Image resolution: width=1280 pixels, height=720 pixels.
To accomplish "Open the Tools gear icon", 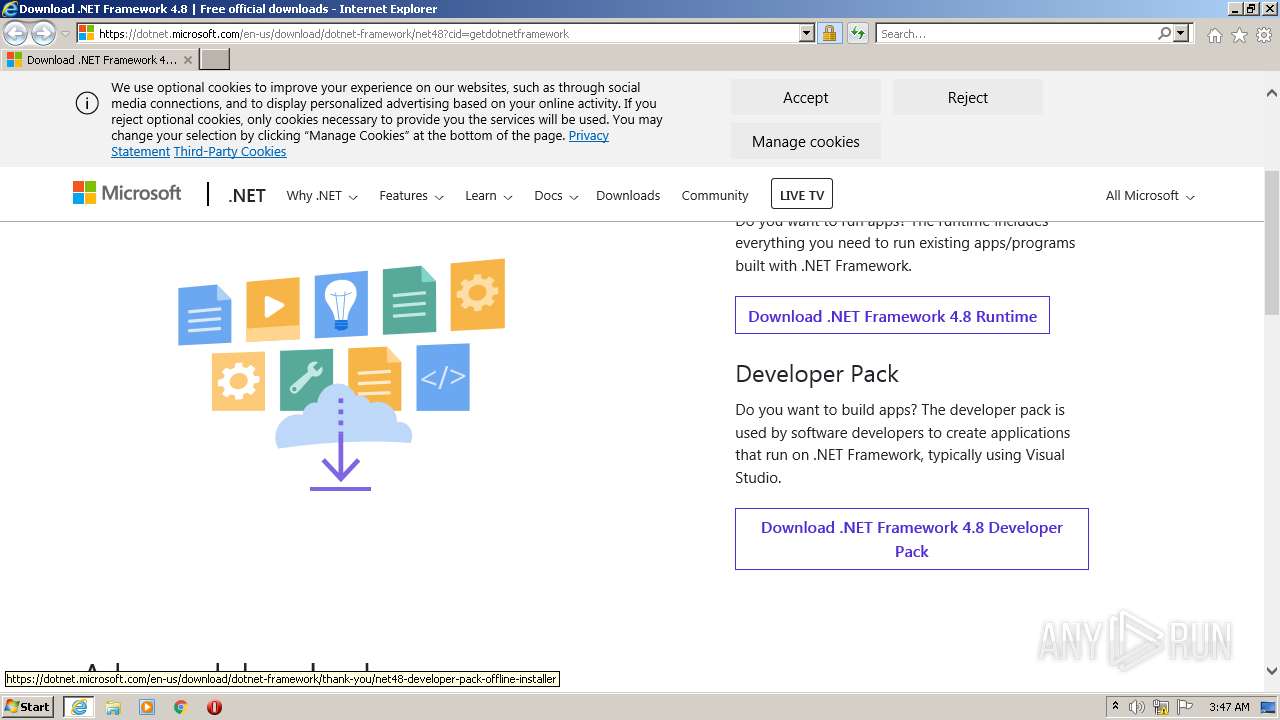I will [1264, 35].
